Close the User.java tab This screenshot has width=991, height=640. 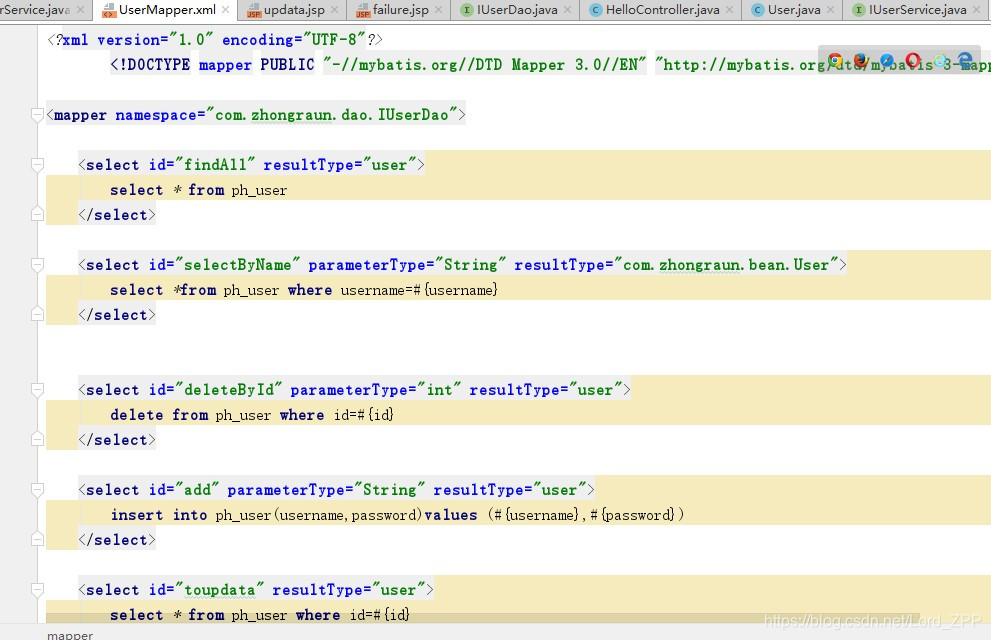point(830,9)
